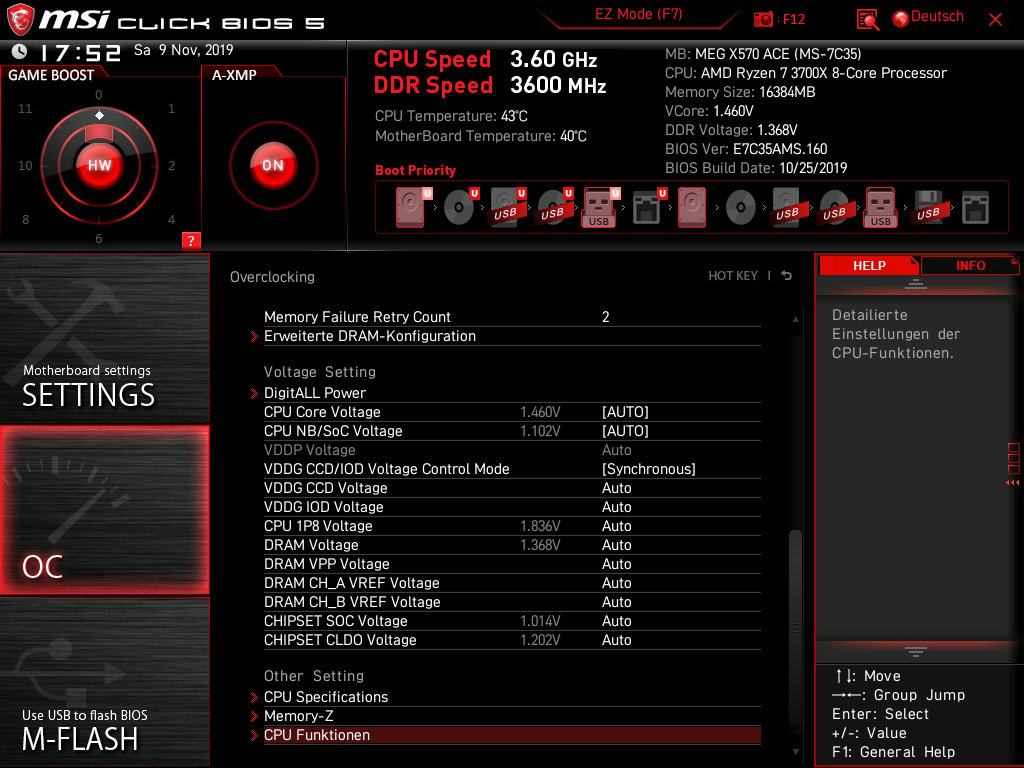Open the CPU Funktionen submenu

pos(512,735)
